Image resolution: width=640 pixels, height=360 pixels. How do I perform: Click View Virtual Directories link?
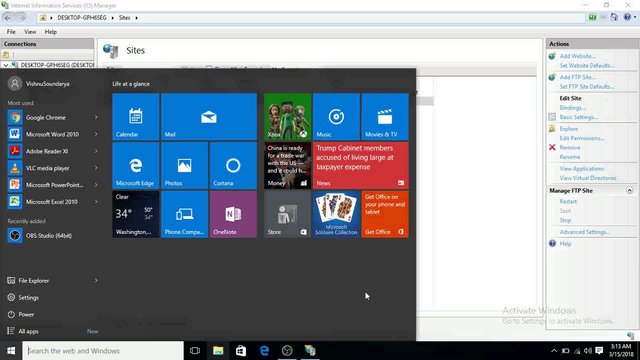tap(588, 178)
